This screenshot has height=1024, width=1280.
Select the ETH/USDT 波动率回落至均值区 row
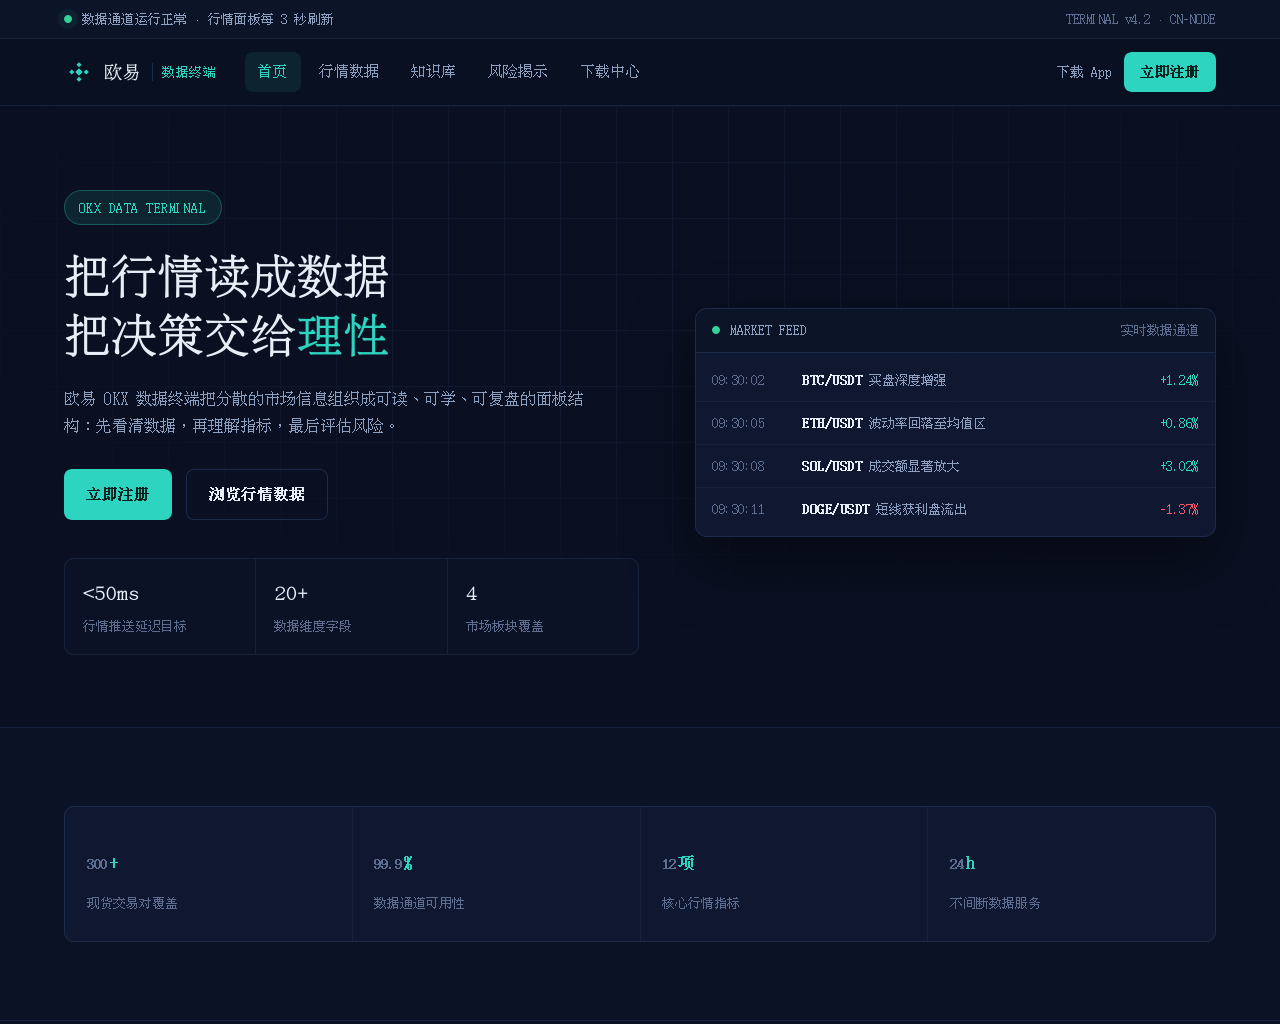tap(955, 423)
